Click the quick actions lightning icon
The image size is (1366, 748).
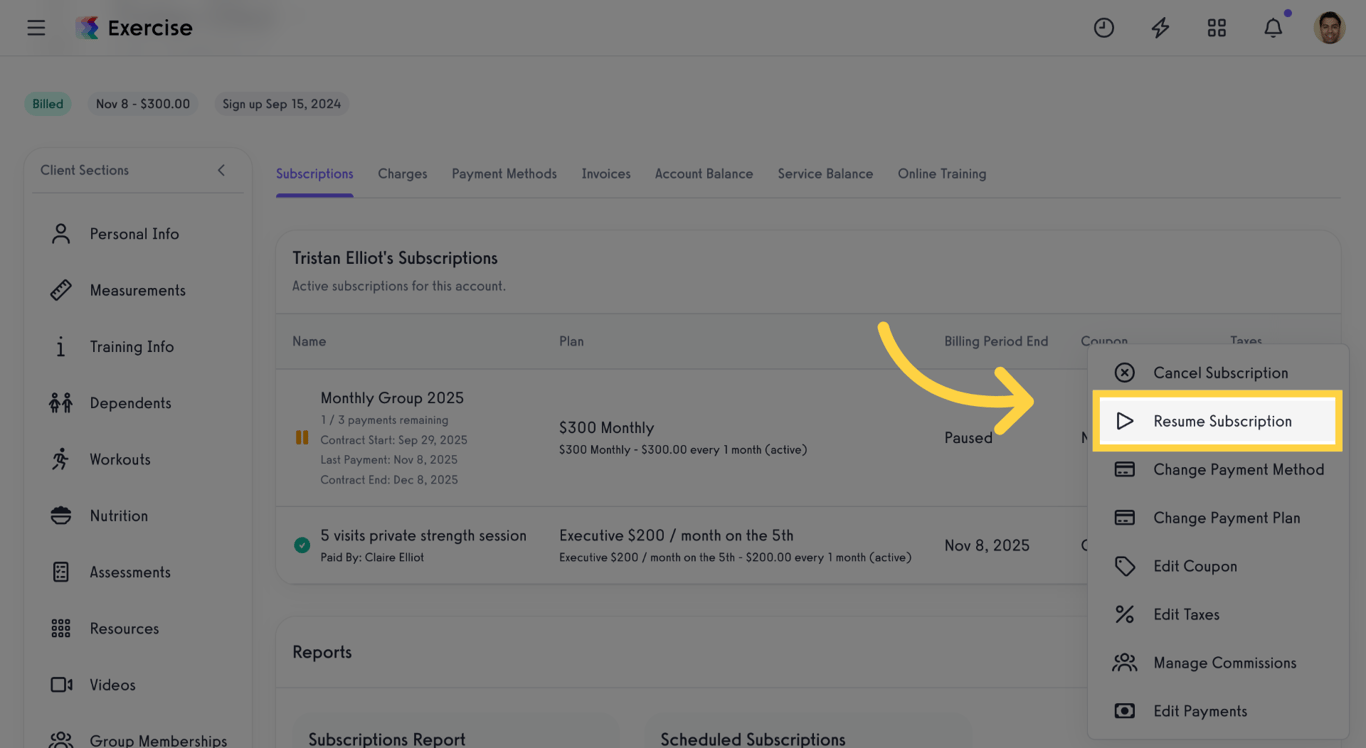1160,27
